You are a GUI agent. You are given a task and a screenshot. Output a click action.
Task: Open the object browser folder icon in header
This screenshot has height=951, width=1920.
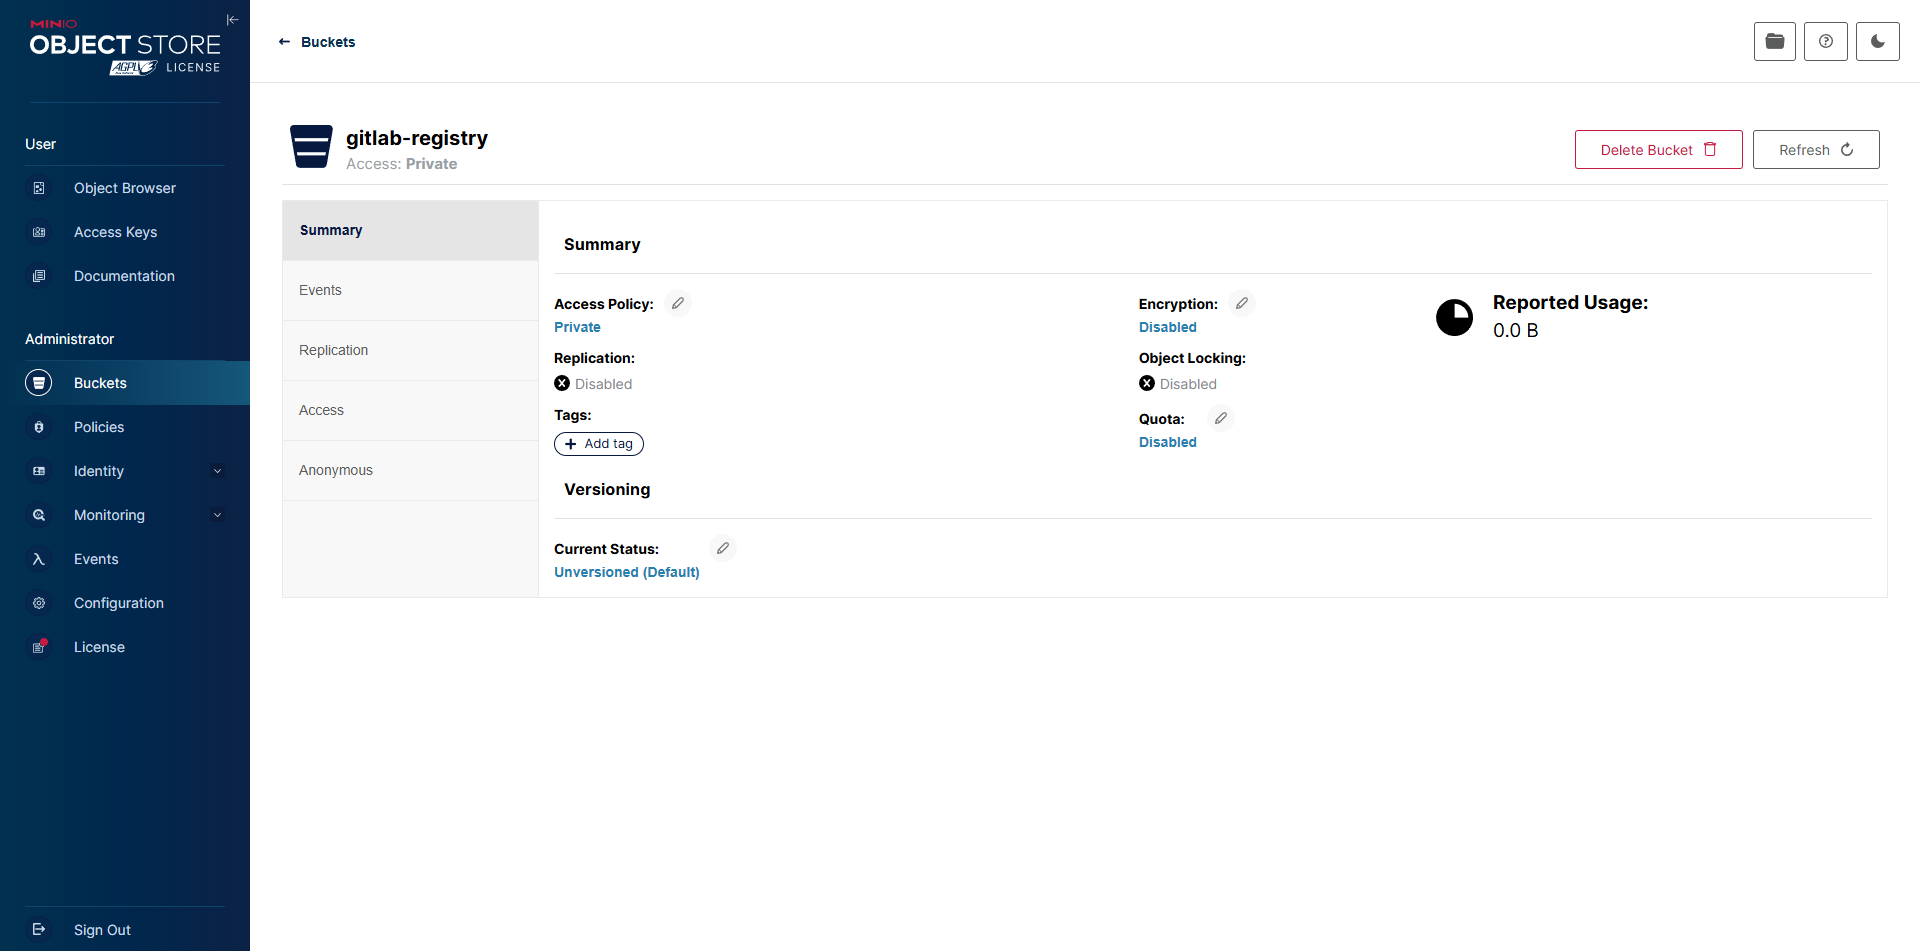click(1774, 41)
